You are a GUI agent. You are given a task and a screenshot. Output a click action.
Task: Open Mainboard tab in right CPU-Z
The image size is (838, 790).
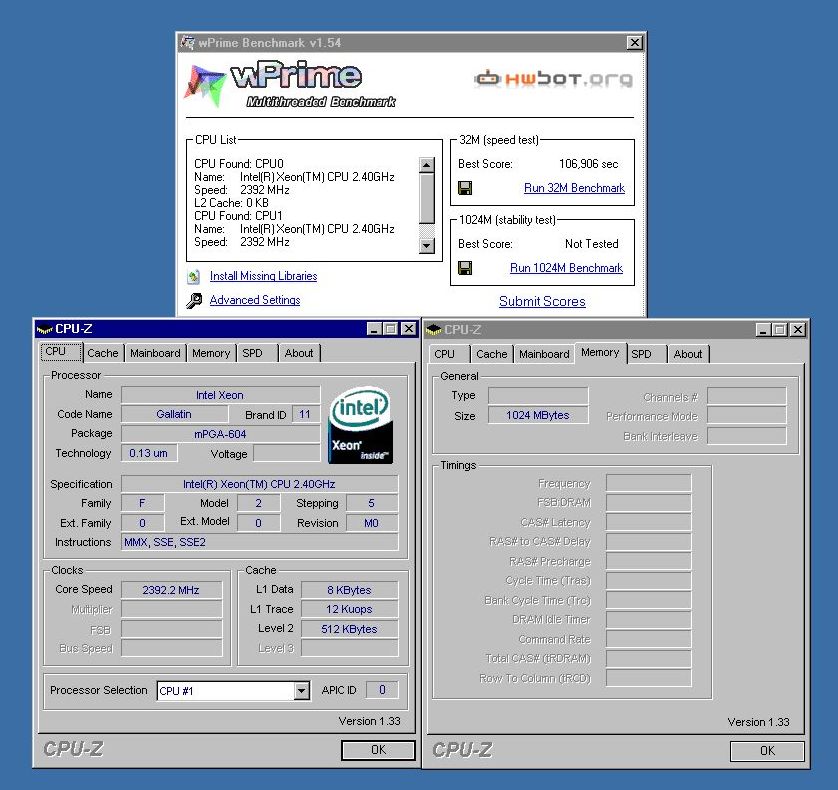544,354
